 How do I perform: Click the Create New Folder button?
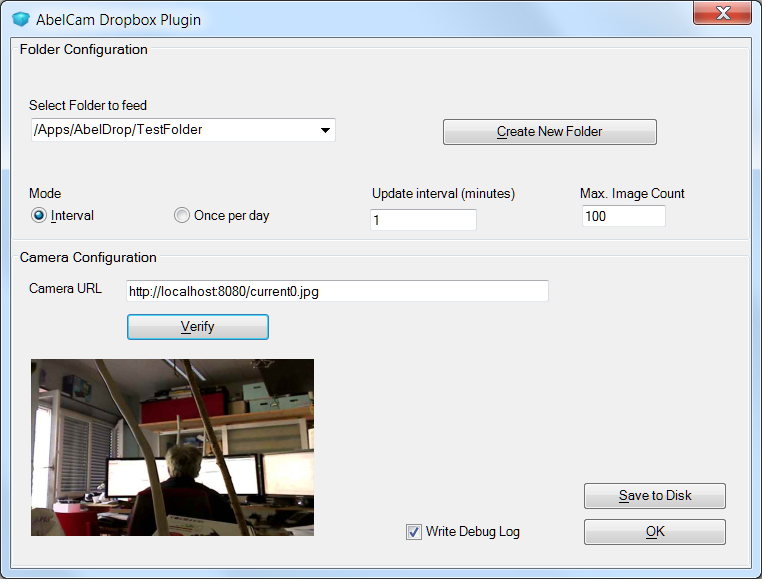[549, 132]
